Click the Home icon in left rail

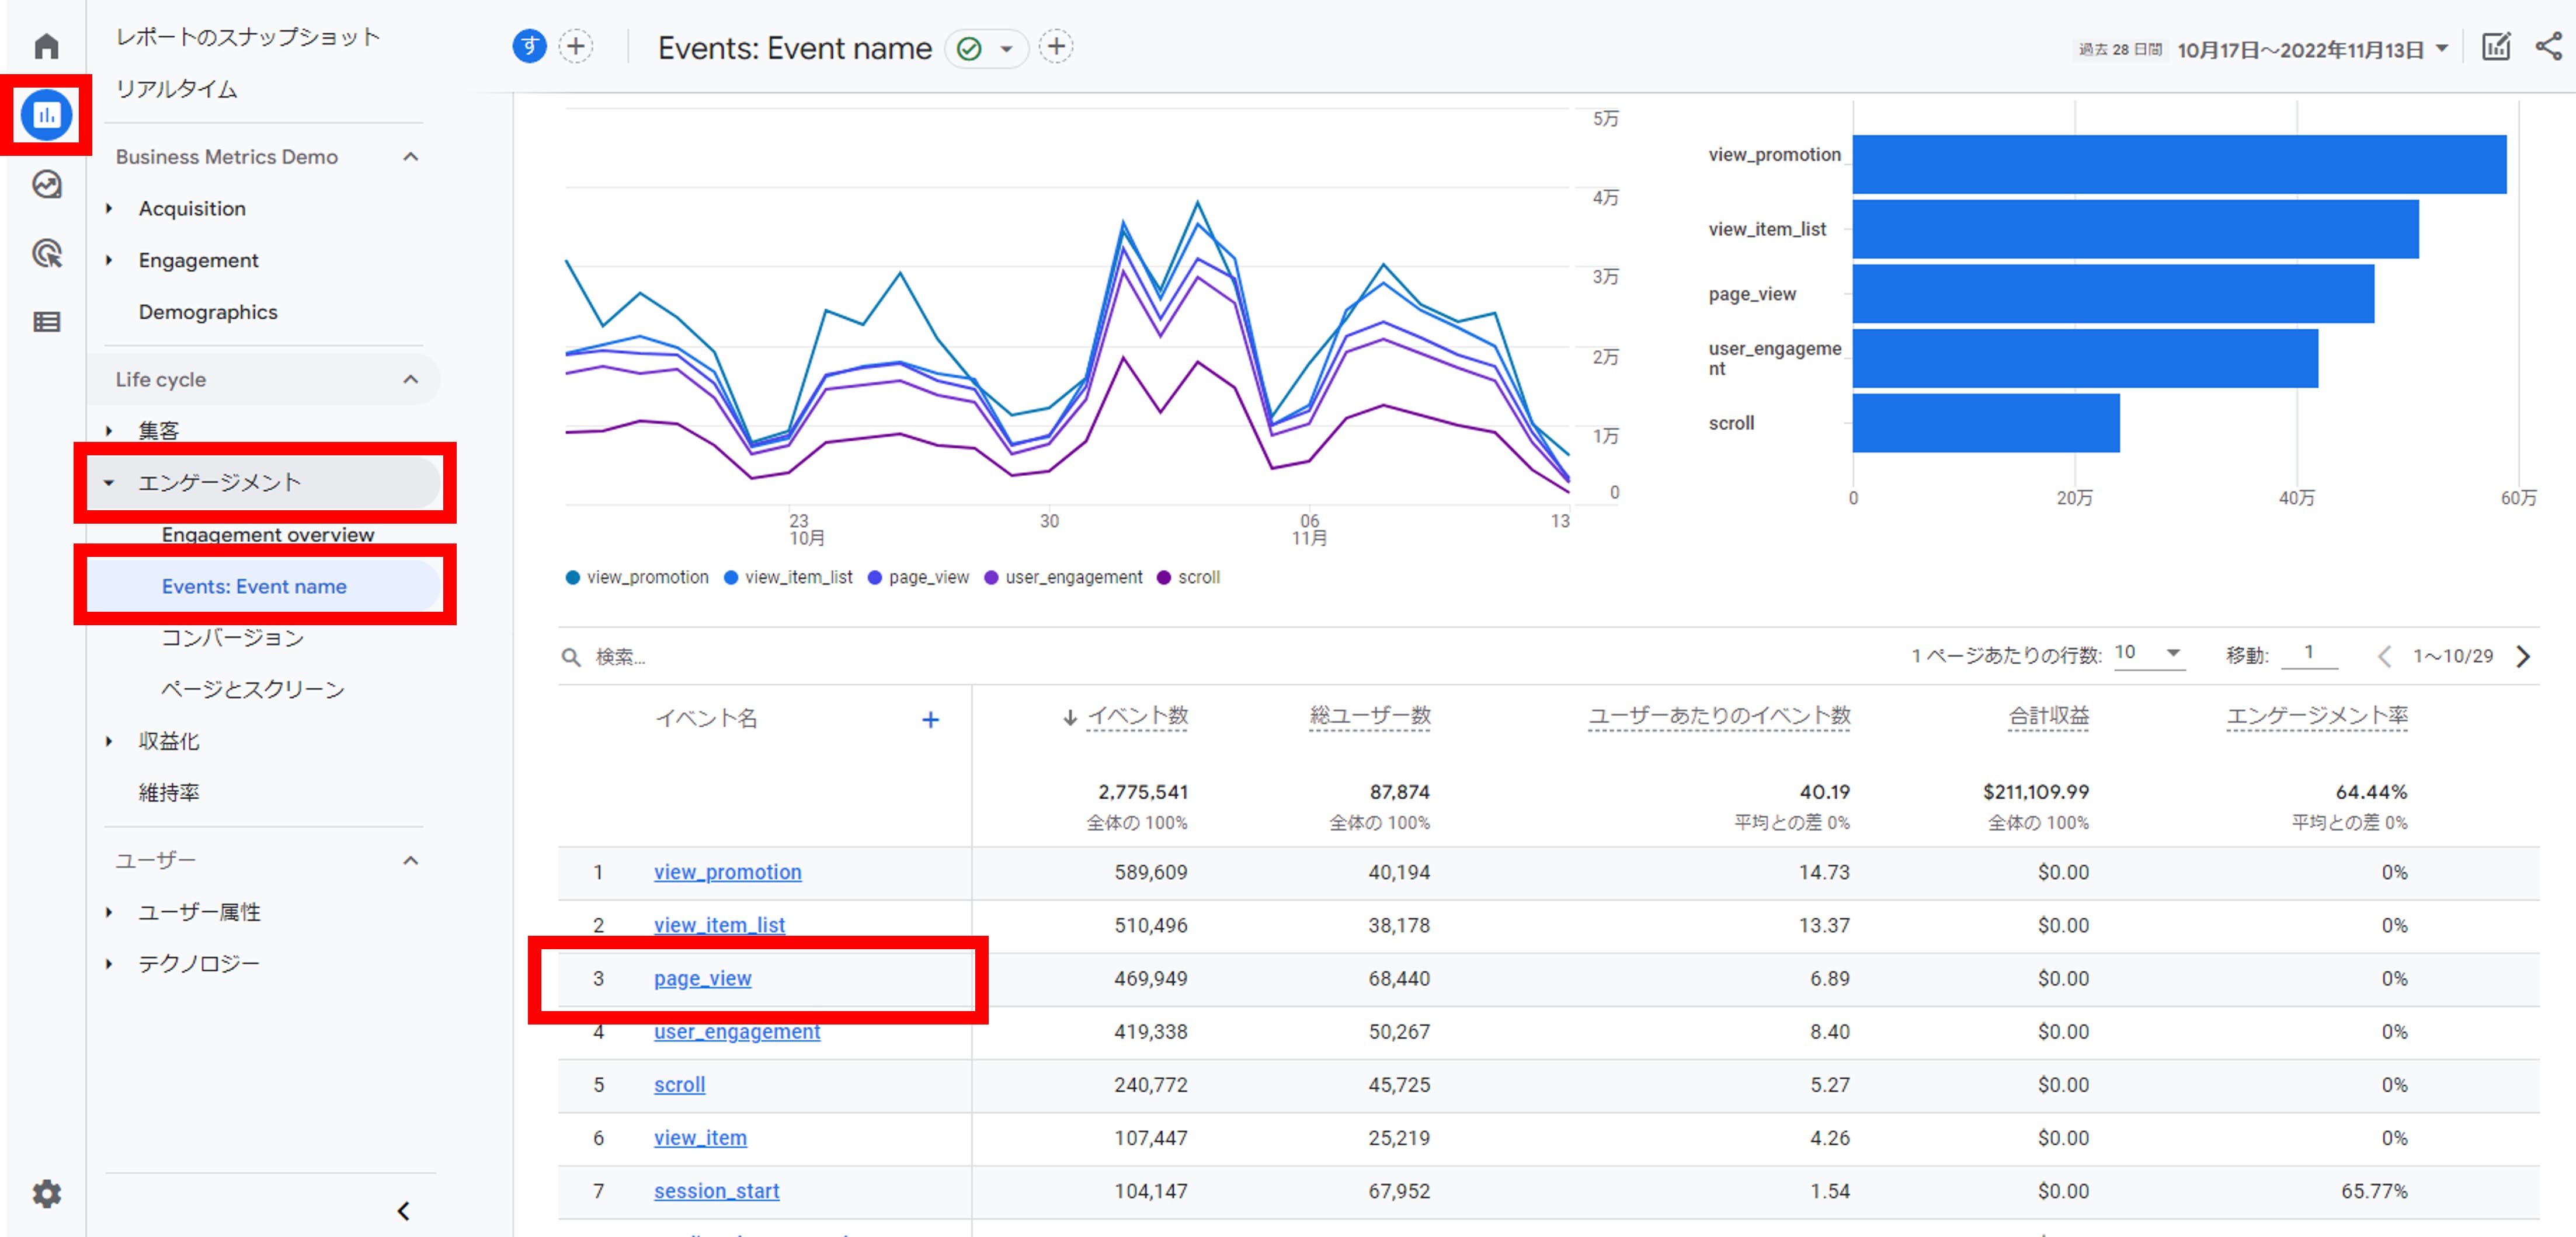click(x=46, y=46)
